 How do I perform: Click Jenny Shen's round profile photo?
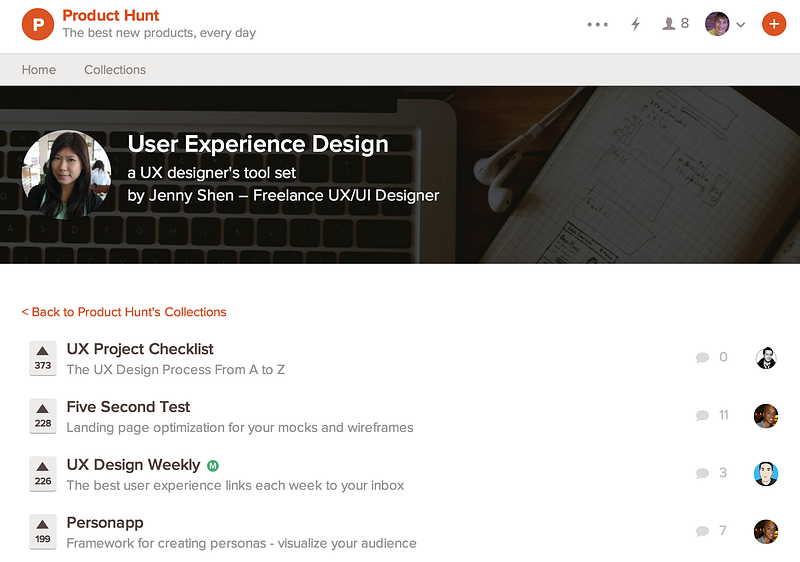click(66, 175)
